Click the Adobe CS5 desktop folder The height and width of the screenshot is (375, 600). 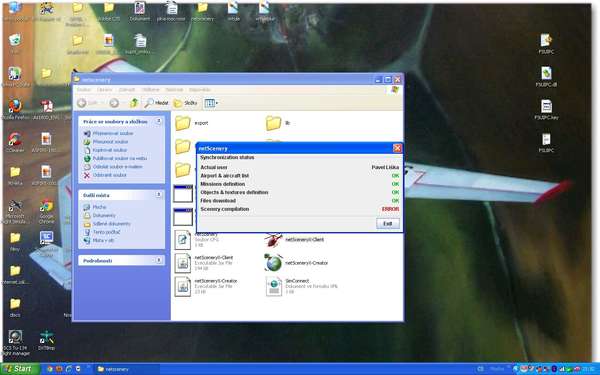109,11
